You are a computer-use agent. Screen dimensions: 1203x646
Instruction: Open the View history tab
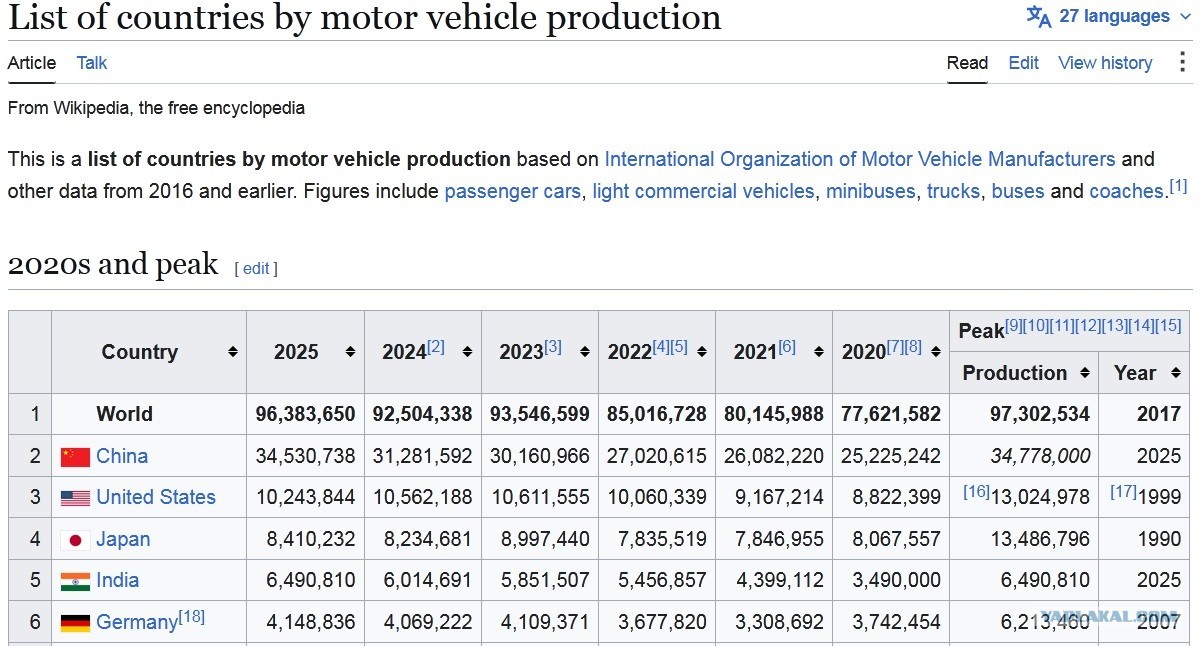coord(1105,63)
